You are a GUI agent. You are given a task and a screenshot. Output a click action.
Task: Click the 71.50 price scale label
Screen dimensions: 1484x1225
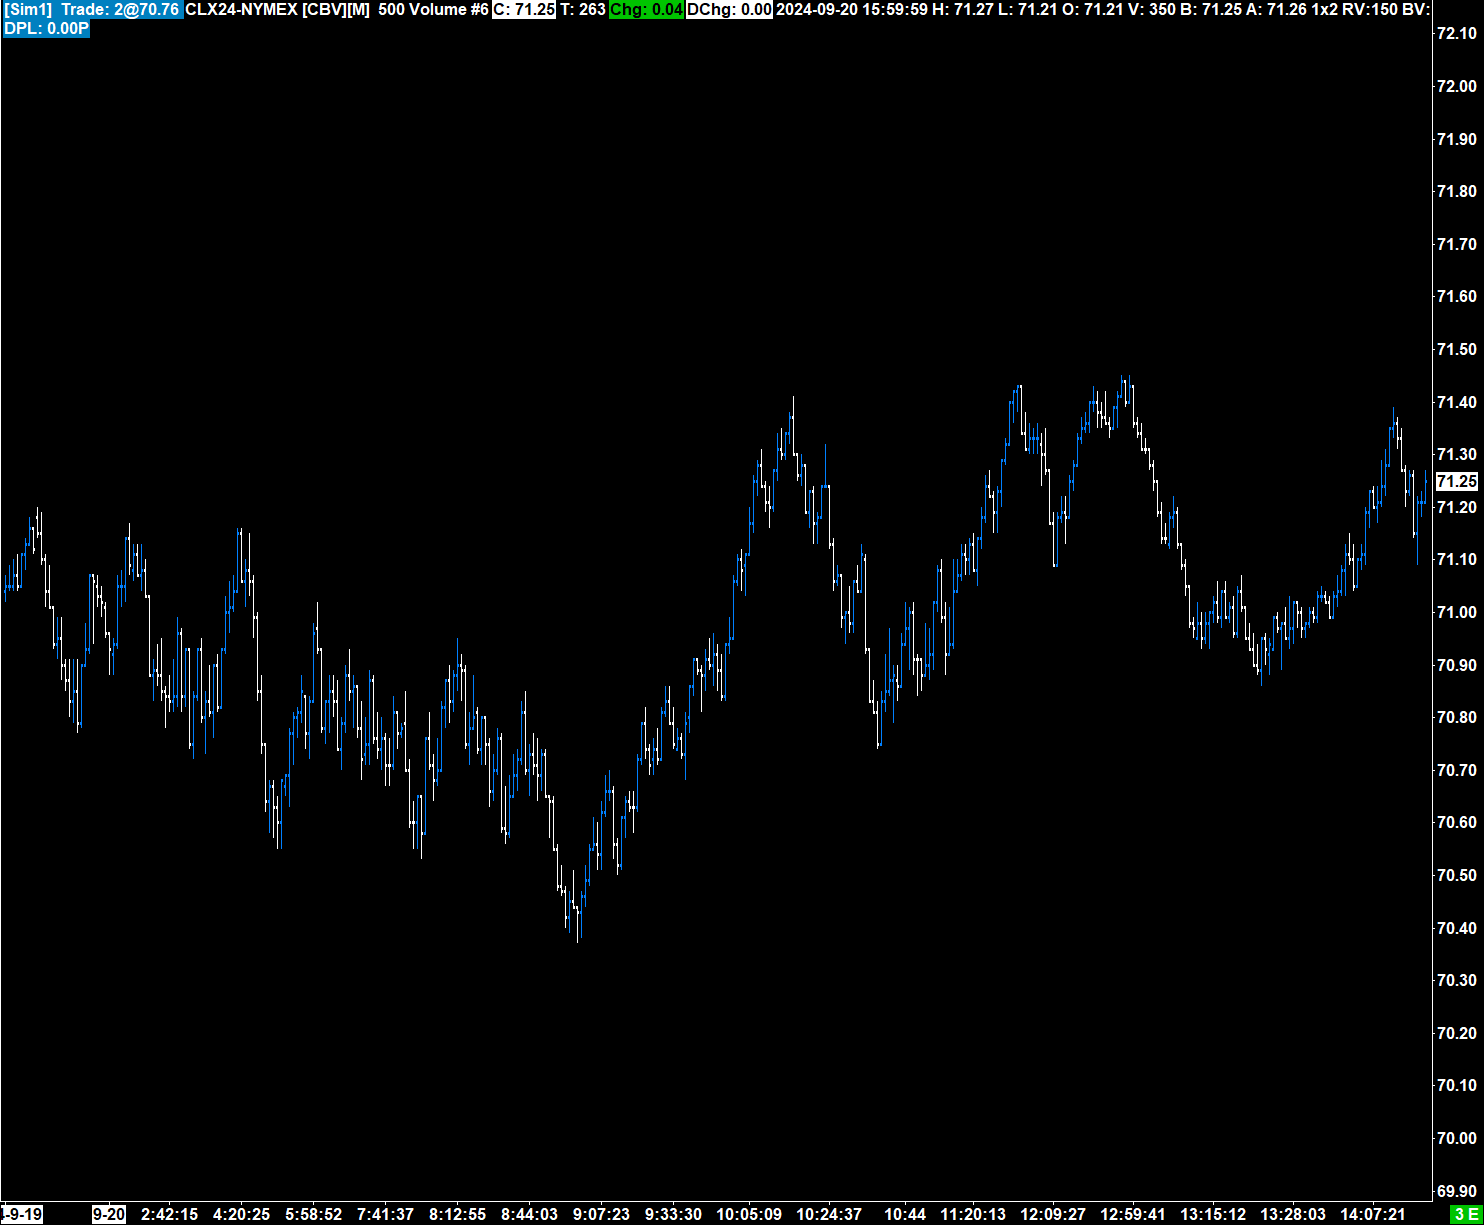(1456, 349)
